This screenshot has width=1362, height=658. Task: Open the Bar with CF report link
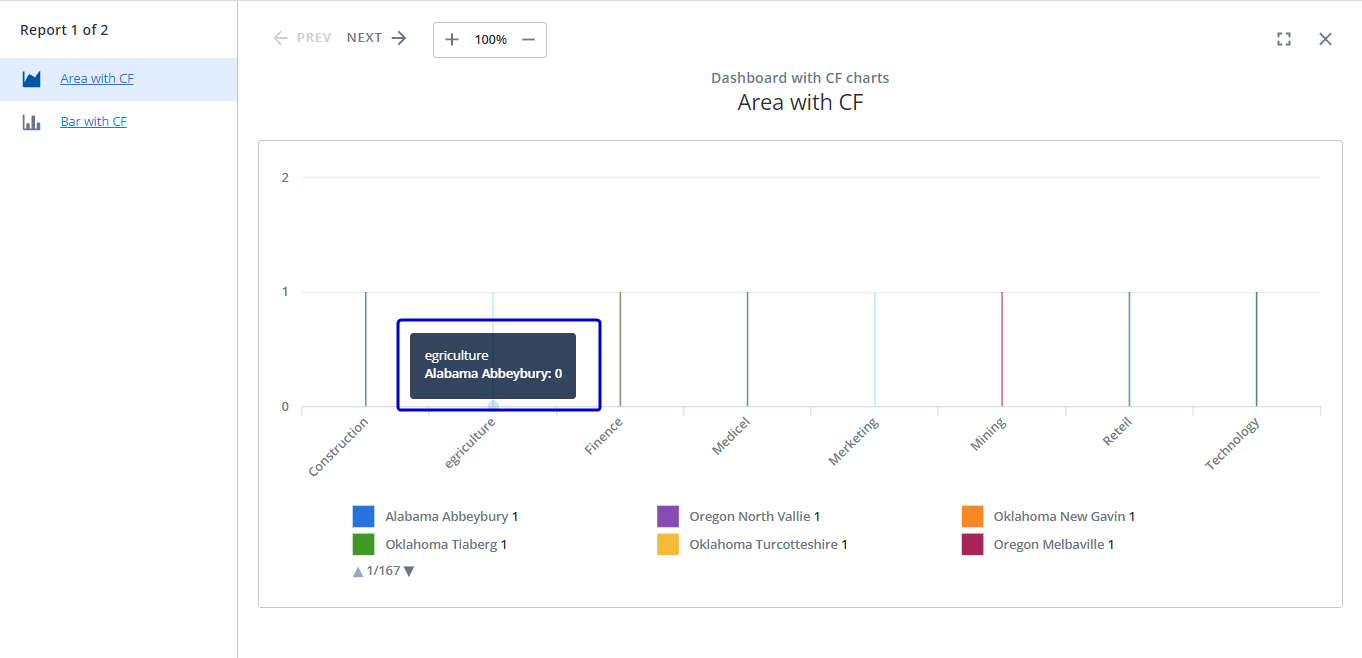point(93,122)
